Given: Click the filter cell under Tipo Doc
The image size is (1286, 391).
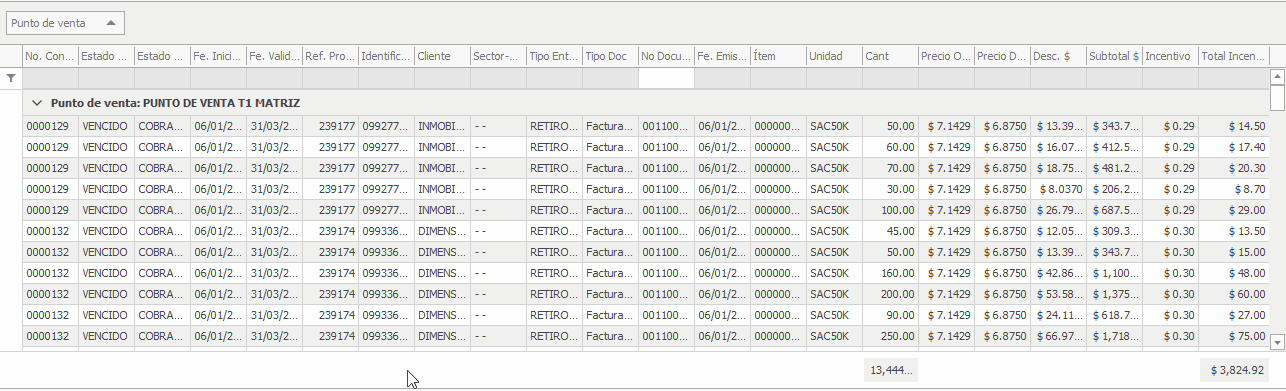Looking at the screenshot, I should tap(610, 78).
